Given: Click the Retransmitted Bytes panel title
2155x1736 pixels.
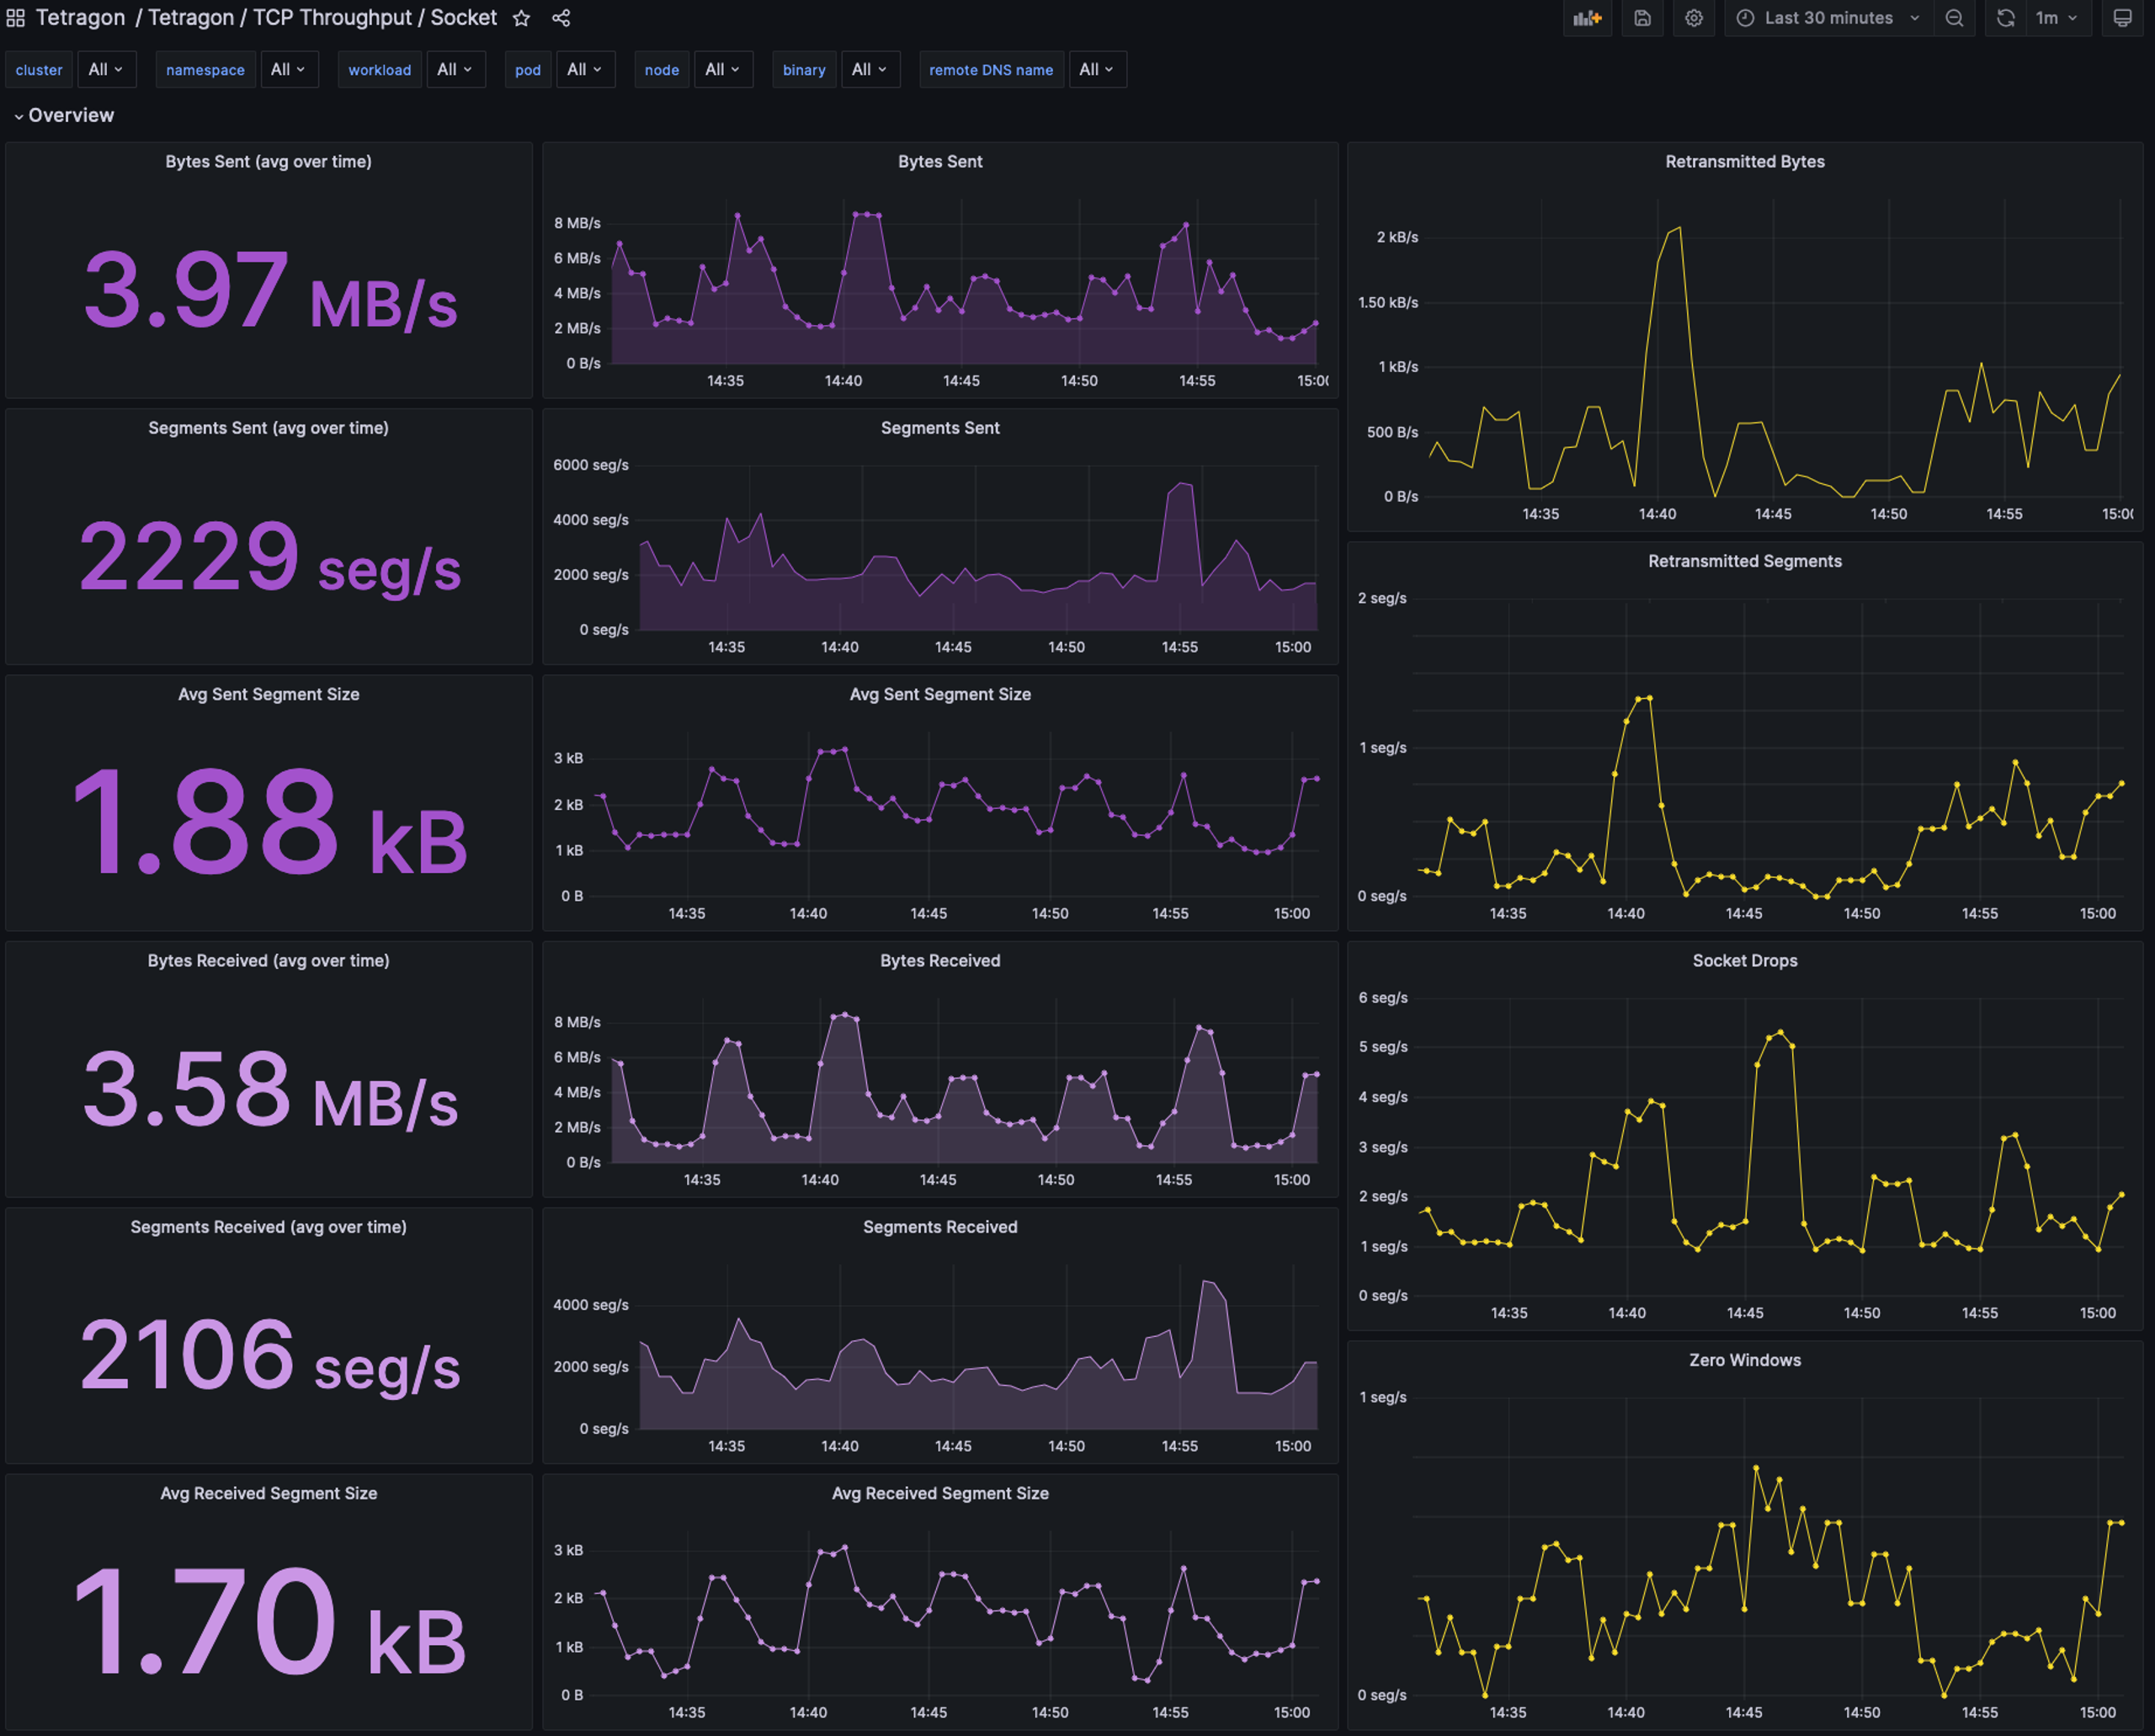Looking at the screenshot, I should [x=1744, y=161].
